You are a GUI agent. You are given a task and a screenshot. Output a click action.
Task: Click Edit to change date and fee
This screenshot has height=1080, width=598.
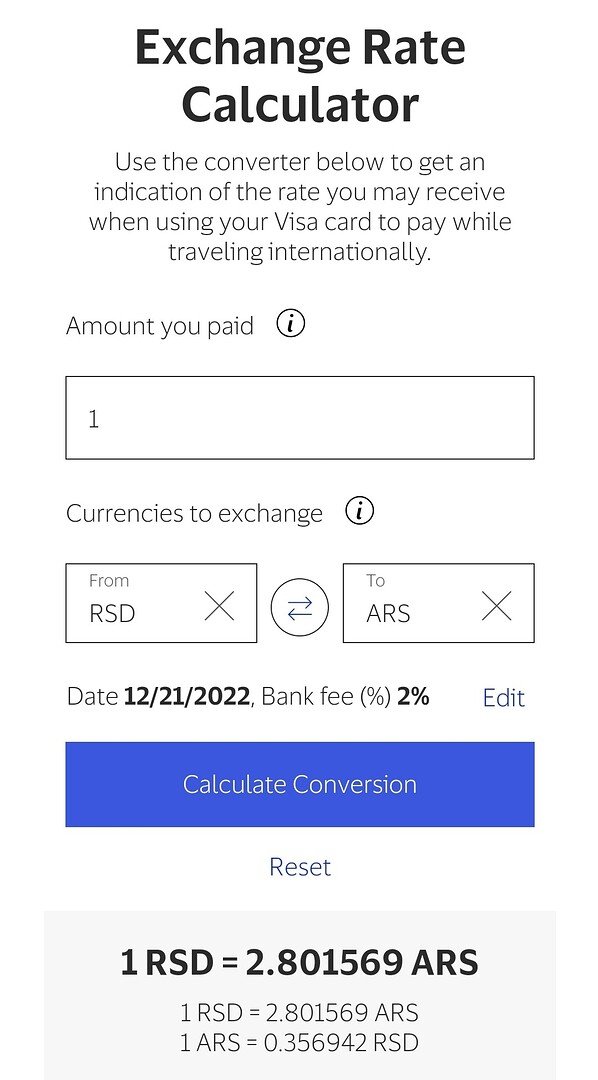pyautogui.click(x=504, y=698)
